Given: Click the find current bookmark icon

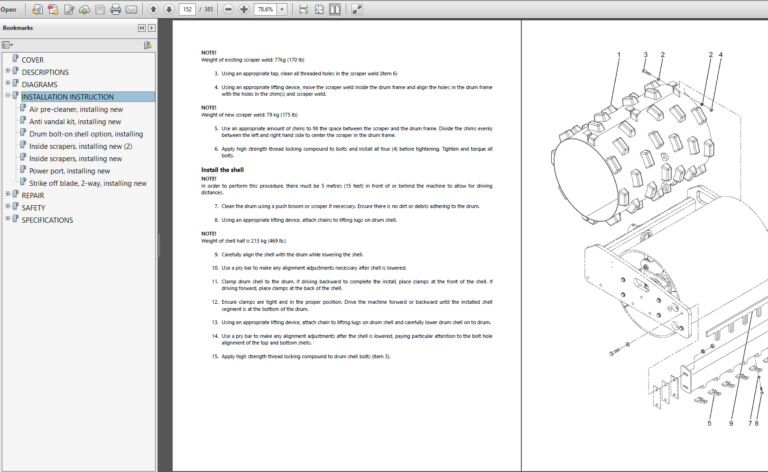Looking at the screenshot, I should (x=147, y=45).
